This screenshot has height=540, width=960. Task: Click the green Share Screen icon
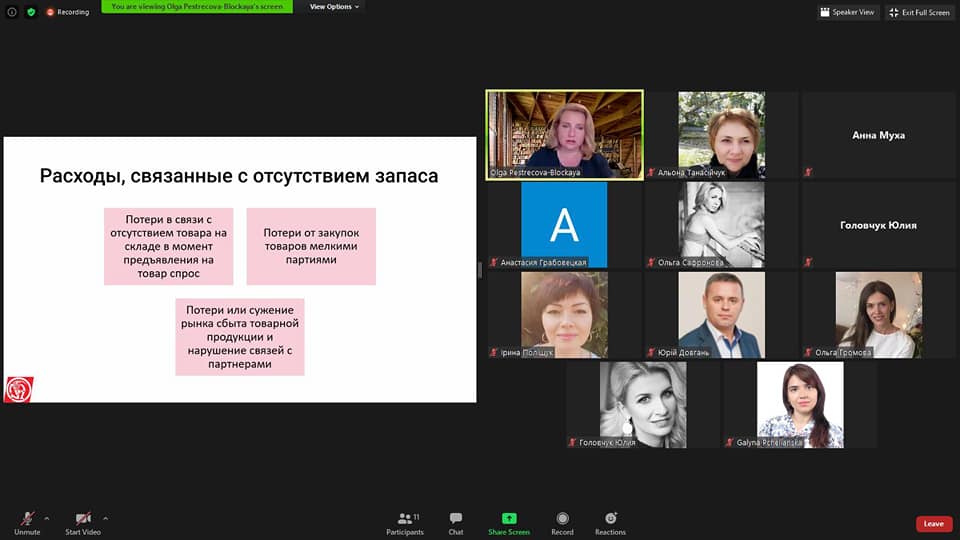point(509,519)
